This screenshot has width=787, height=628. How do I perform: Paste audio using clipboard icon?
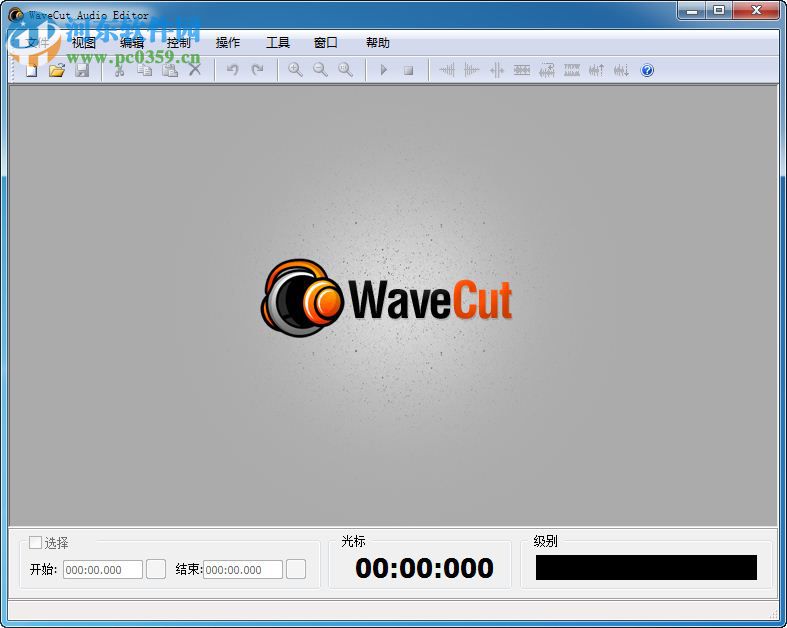tap(170, 70)
